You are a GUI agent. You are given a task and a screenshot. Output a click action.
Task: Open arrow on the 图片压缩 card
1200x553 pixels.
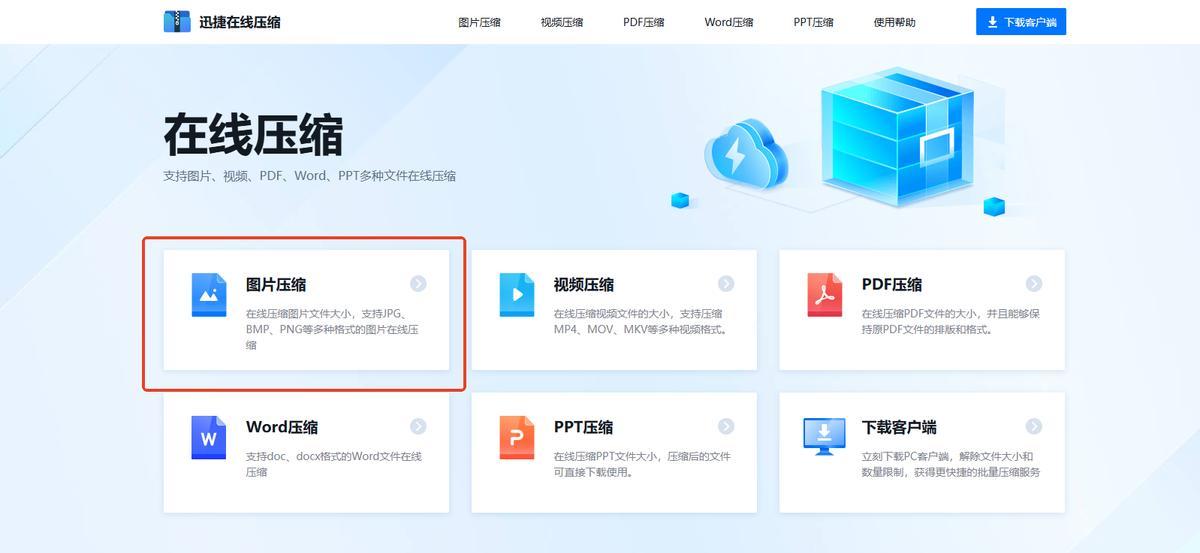click(x=418, y=284)
